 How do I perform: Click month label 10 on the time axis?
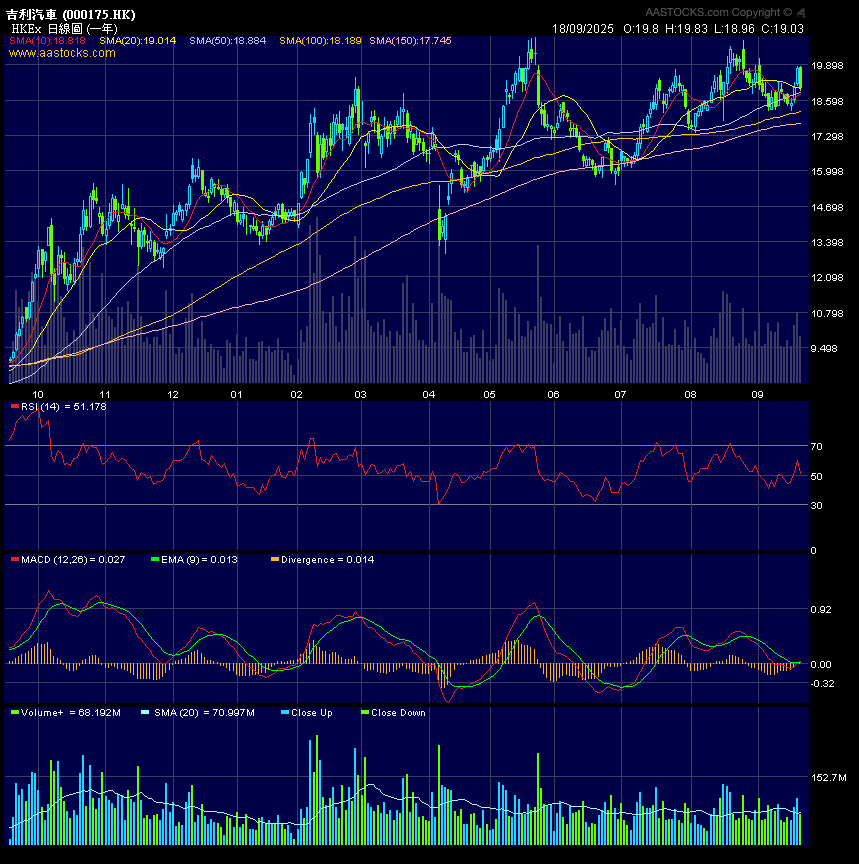(37, 395)
